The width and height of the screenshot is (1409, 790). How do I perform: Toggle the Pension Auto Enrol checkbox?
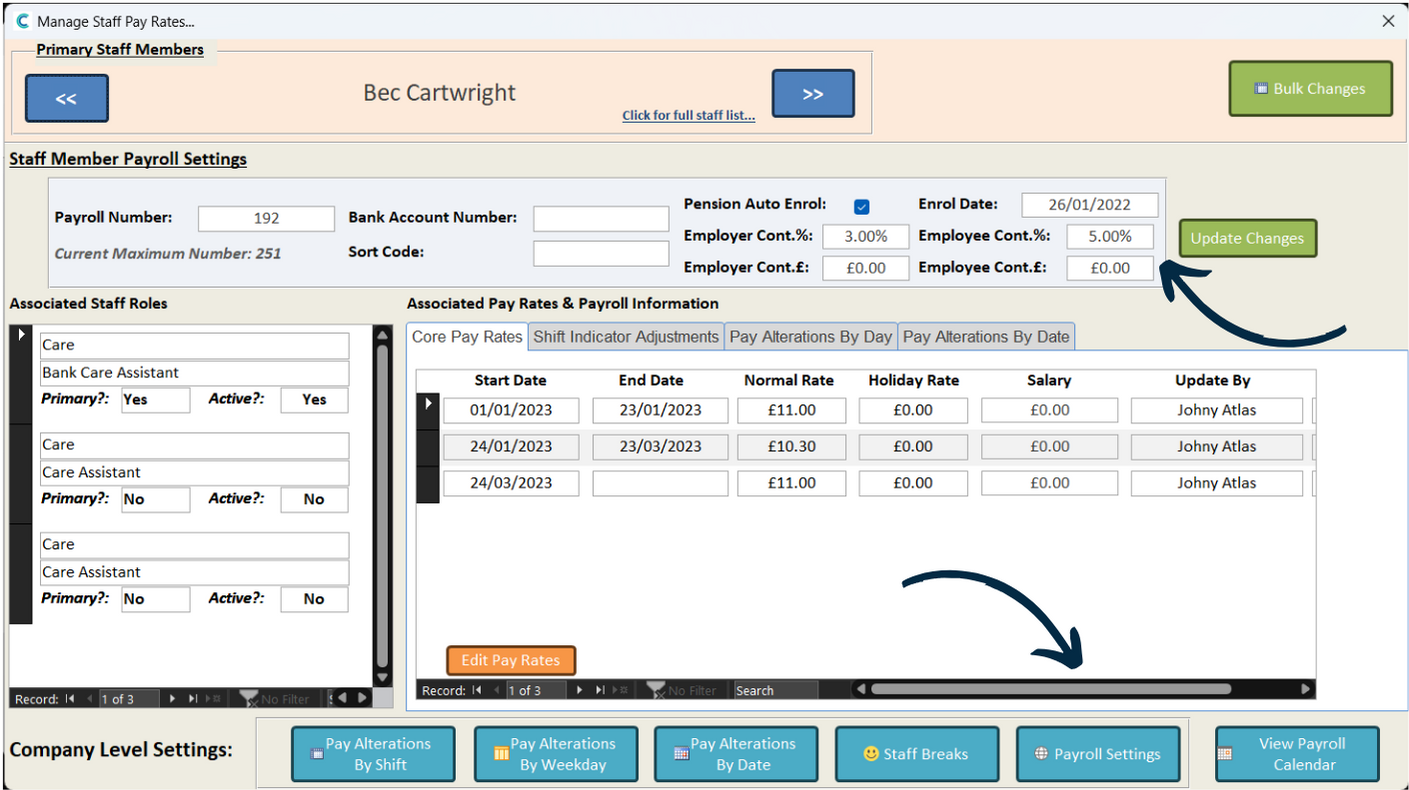862,207
